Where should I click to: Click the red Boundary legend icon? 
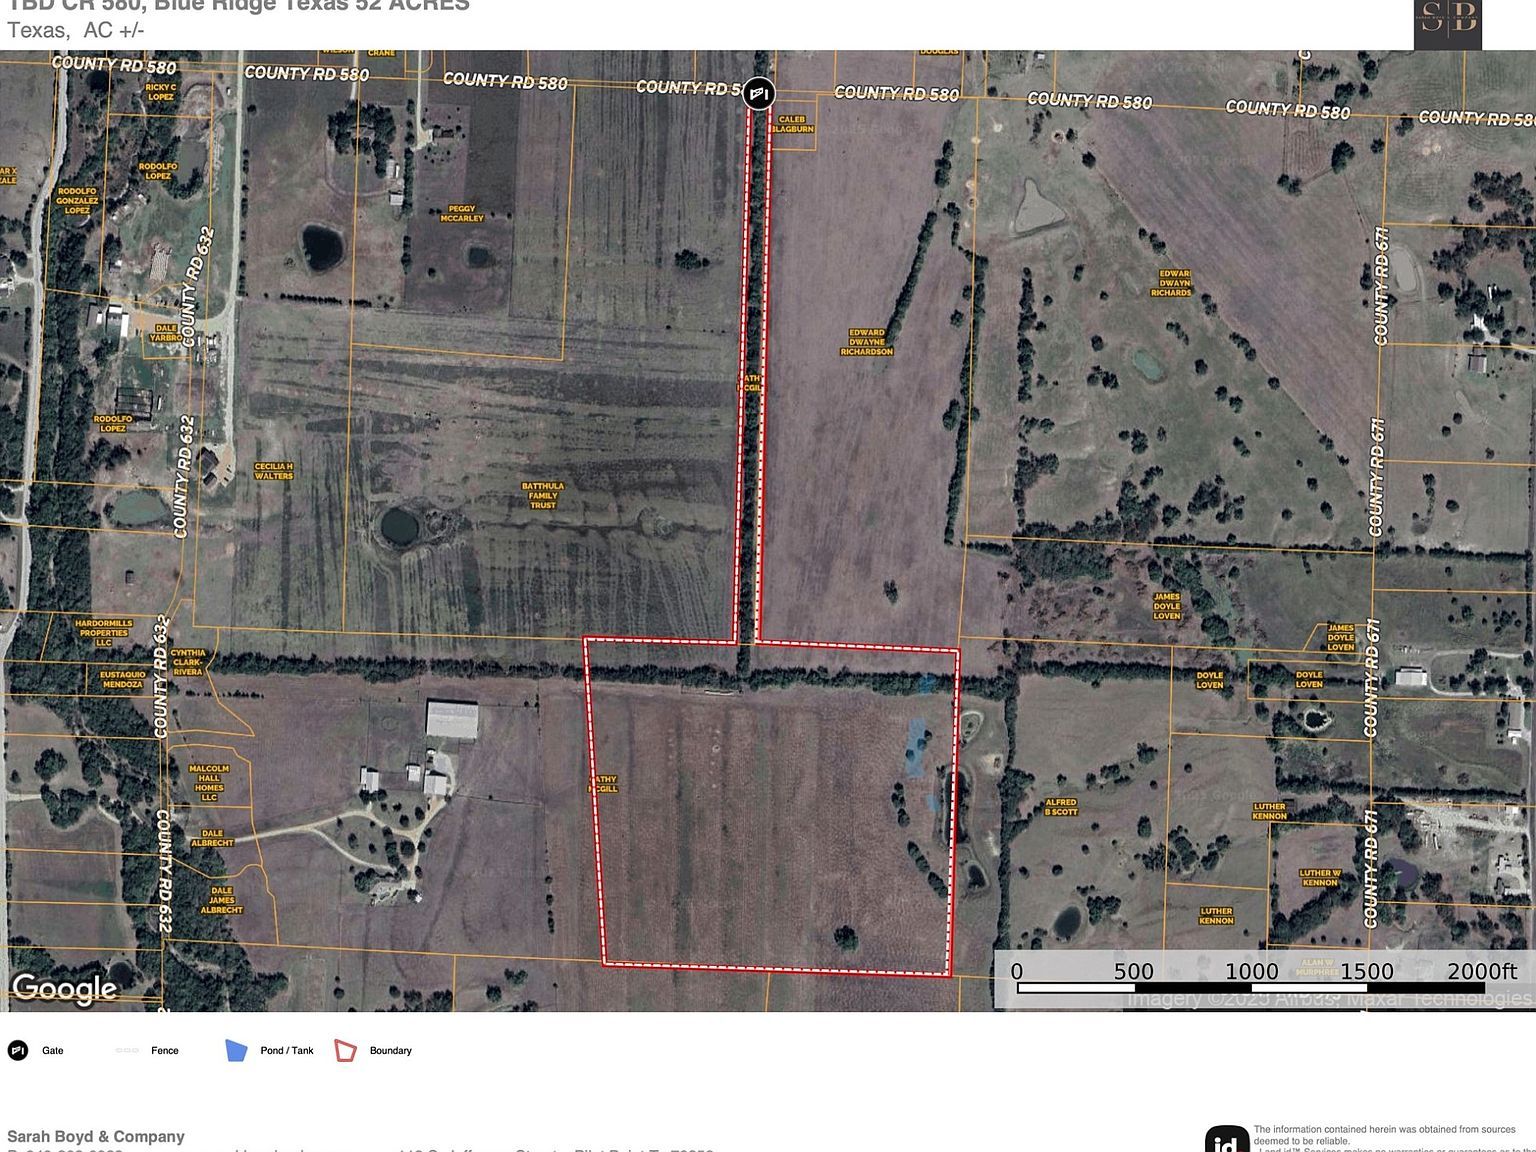pyautogui.click(x=345, y=1050)
